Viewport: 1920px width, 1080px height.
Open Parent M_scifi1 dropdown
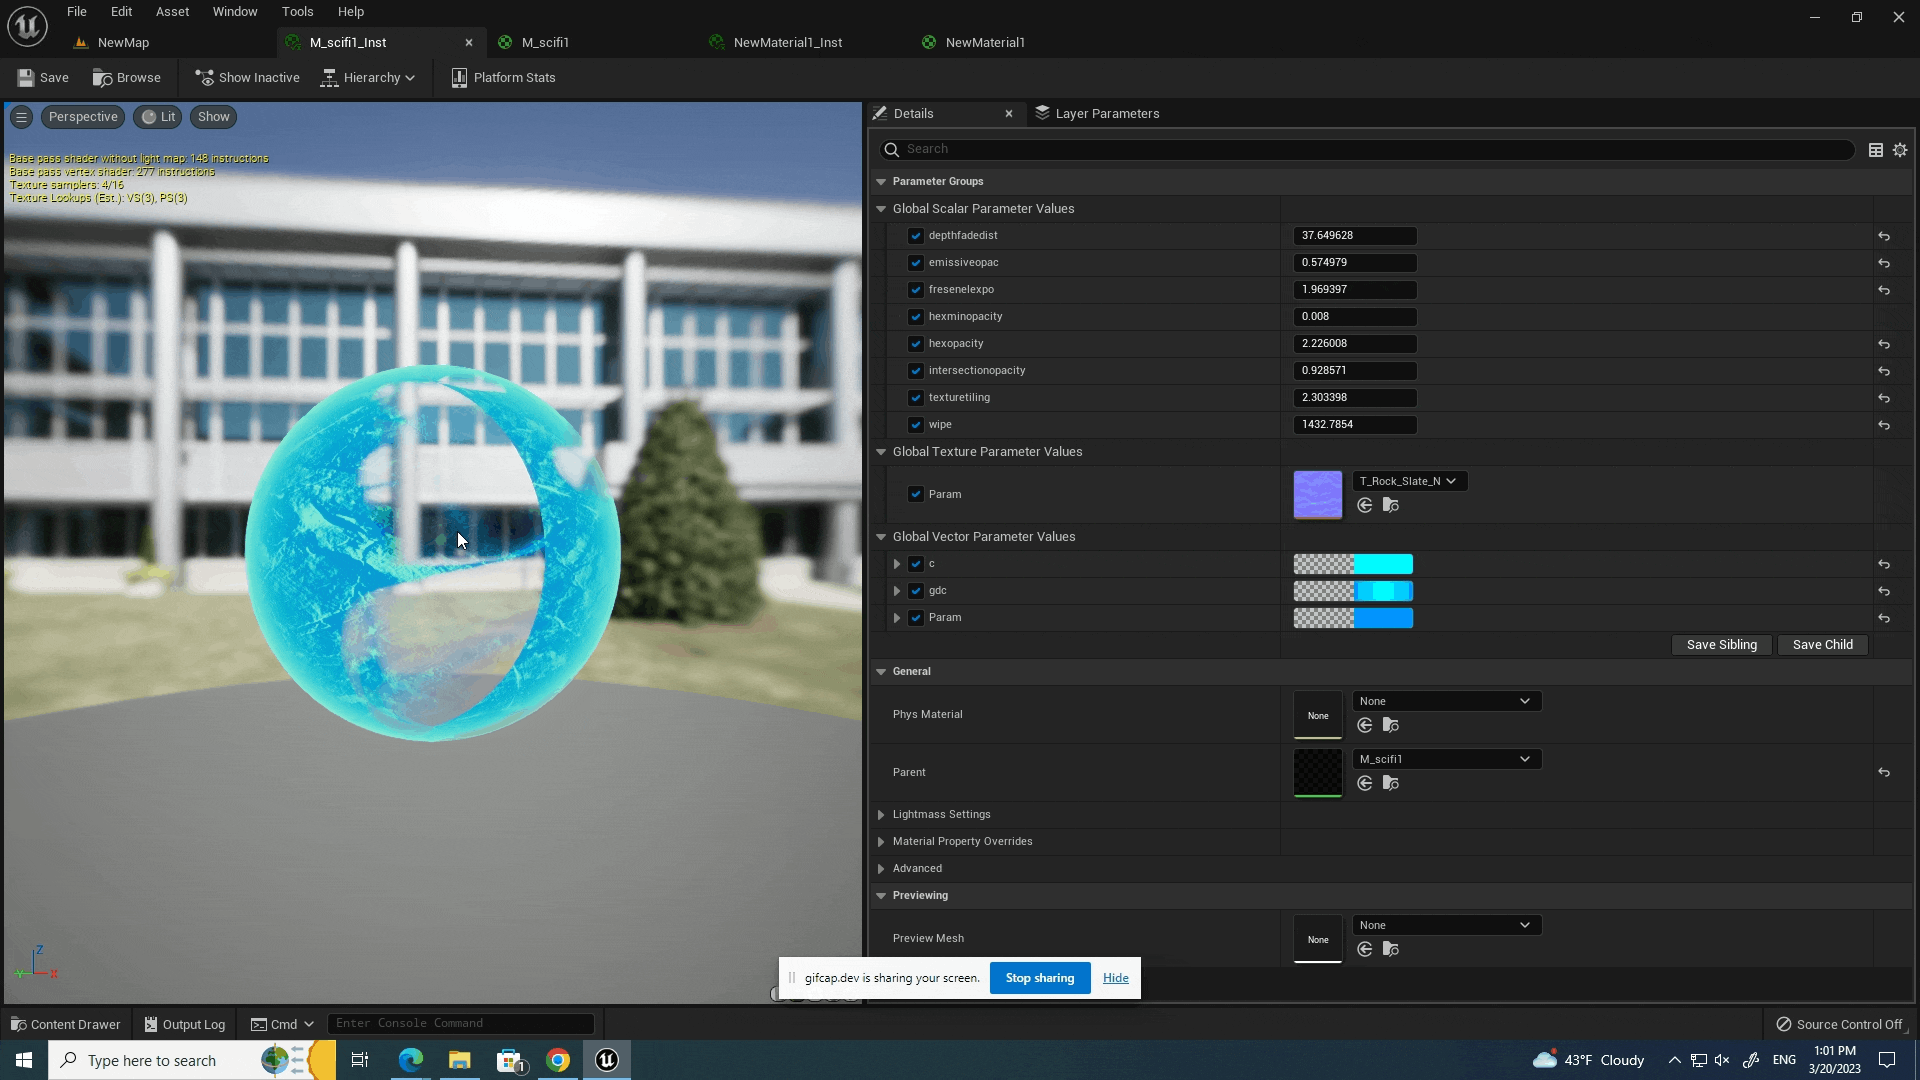(x=1447, y=759)
